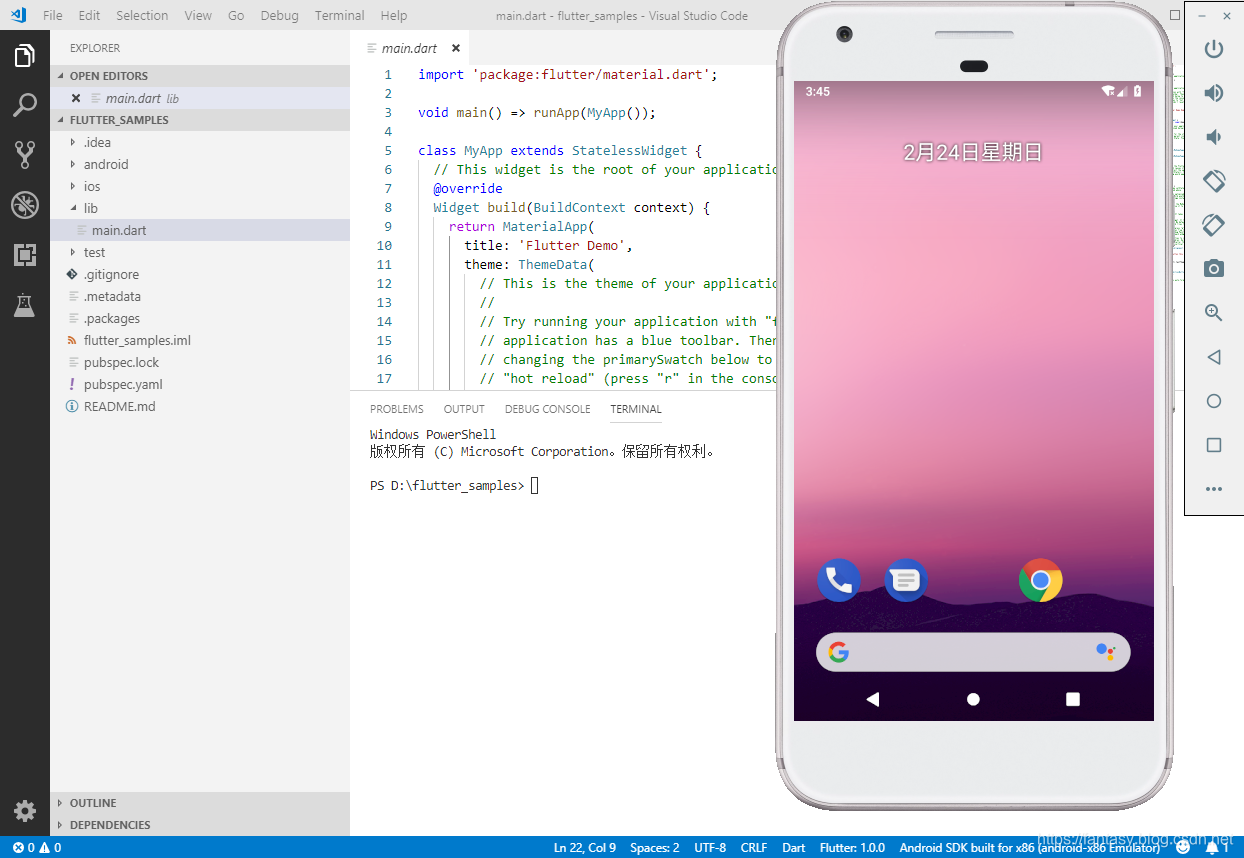The height and width of the screenshot is (858, 1244).
Task: Select main.dart under lib folder
Action: coord(200,230)
